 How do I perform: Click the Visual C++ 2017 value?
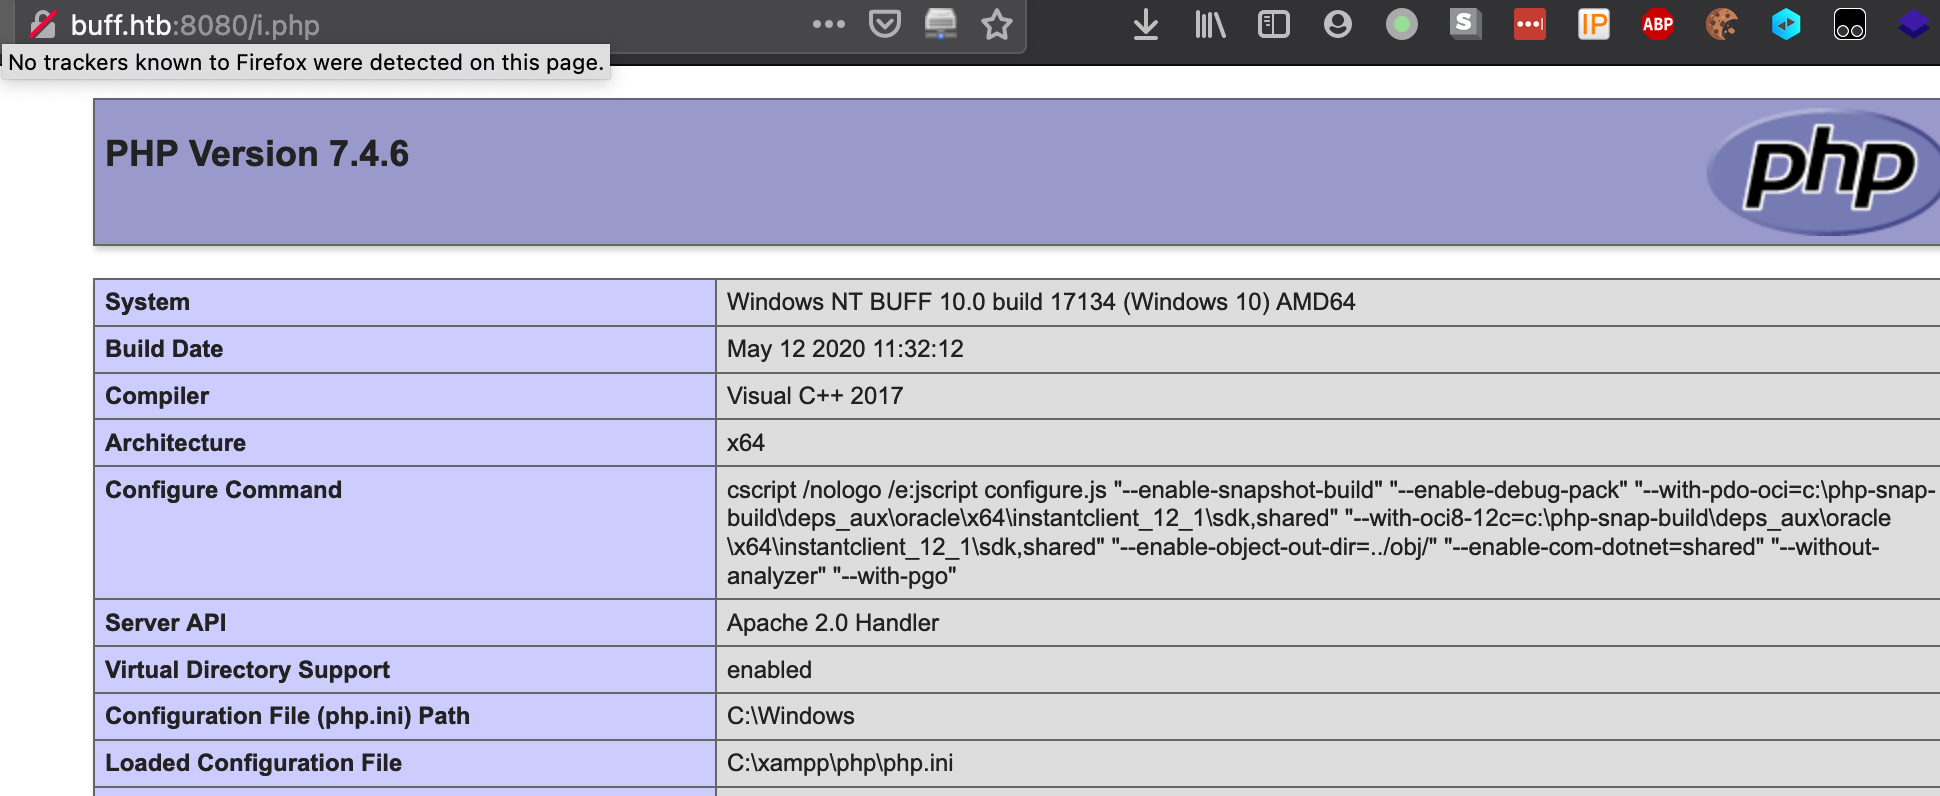(x=815, y=396)
